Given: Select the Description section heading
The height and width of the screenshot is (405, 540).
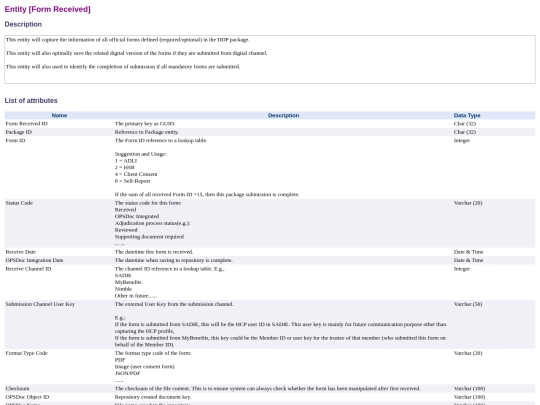Looking at the screenshot, I should (23, 24).
